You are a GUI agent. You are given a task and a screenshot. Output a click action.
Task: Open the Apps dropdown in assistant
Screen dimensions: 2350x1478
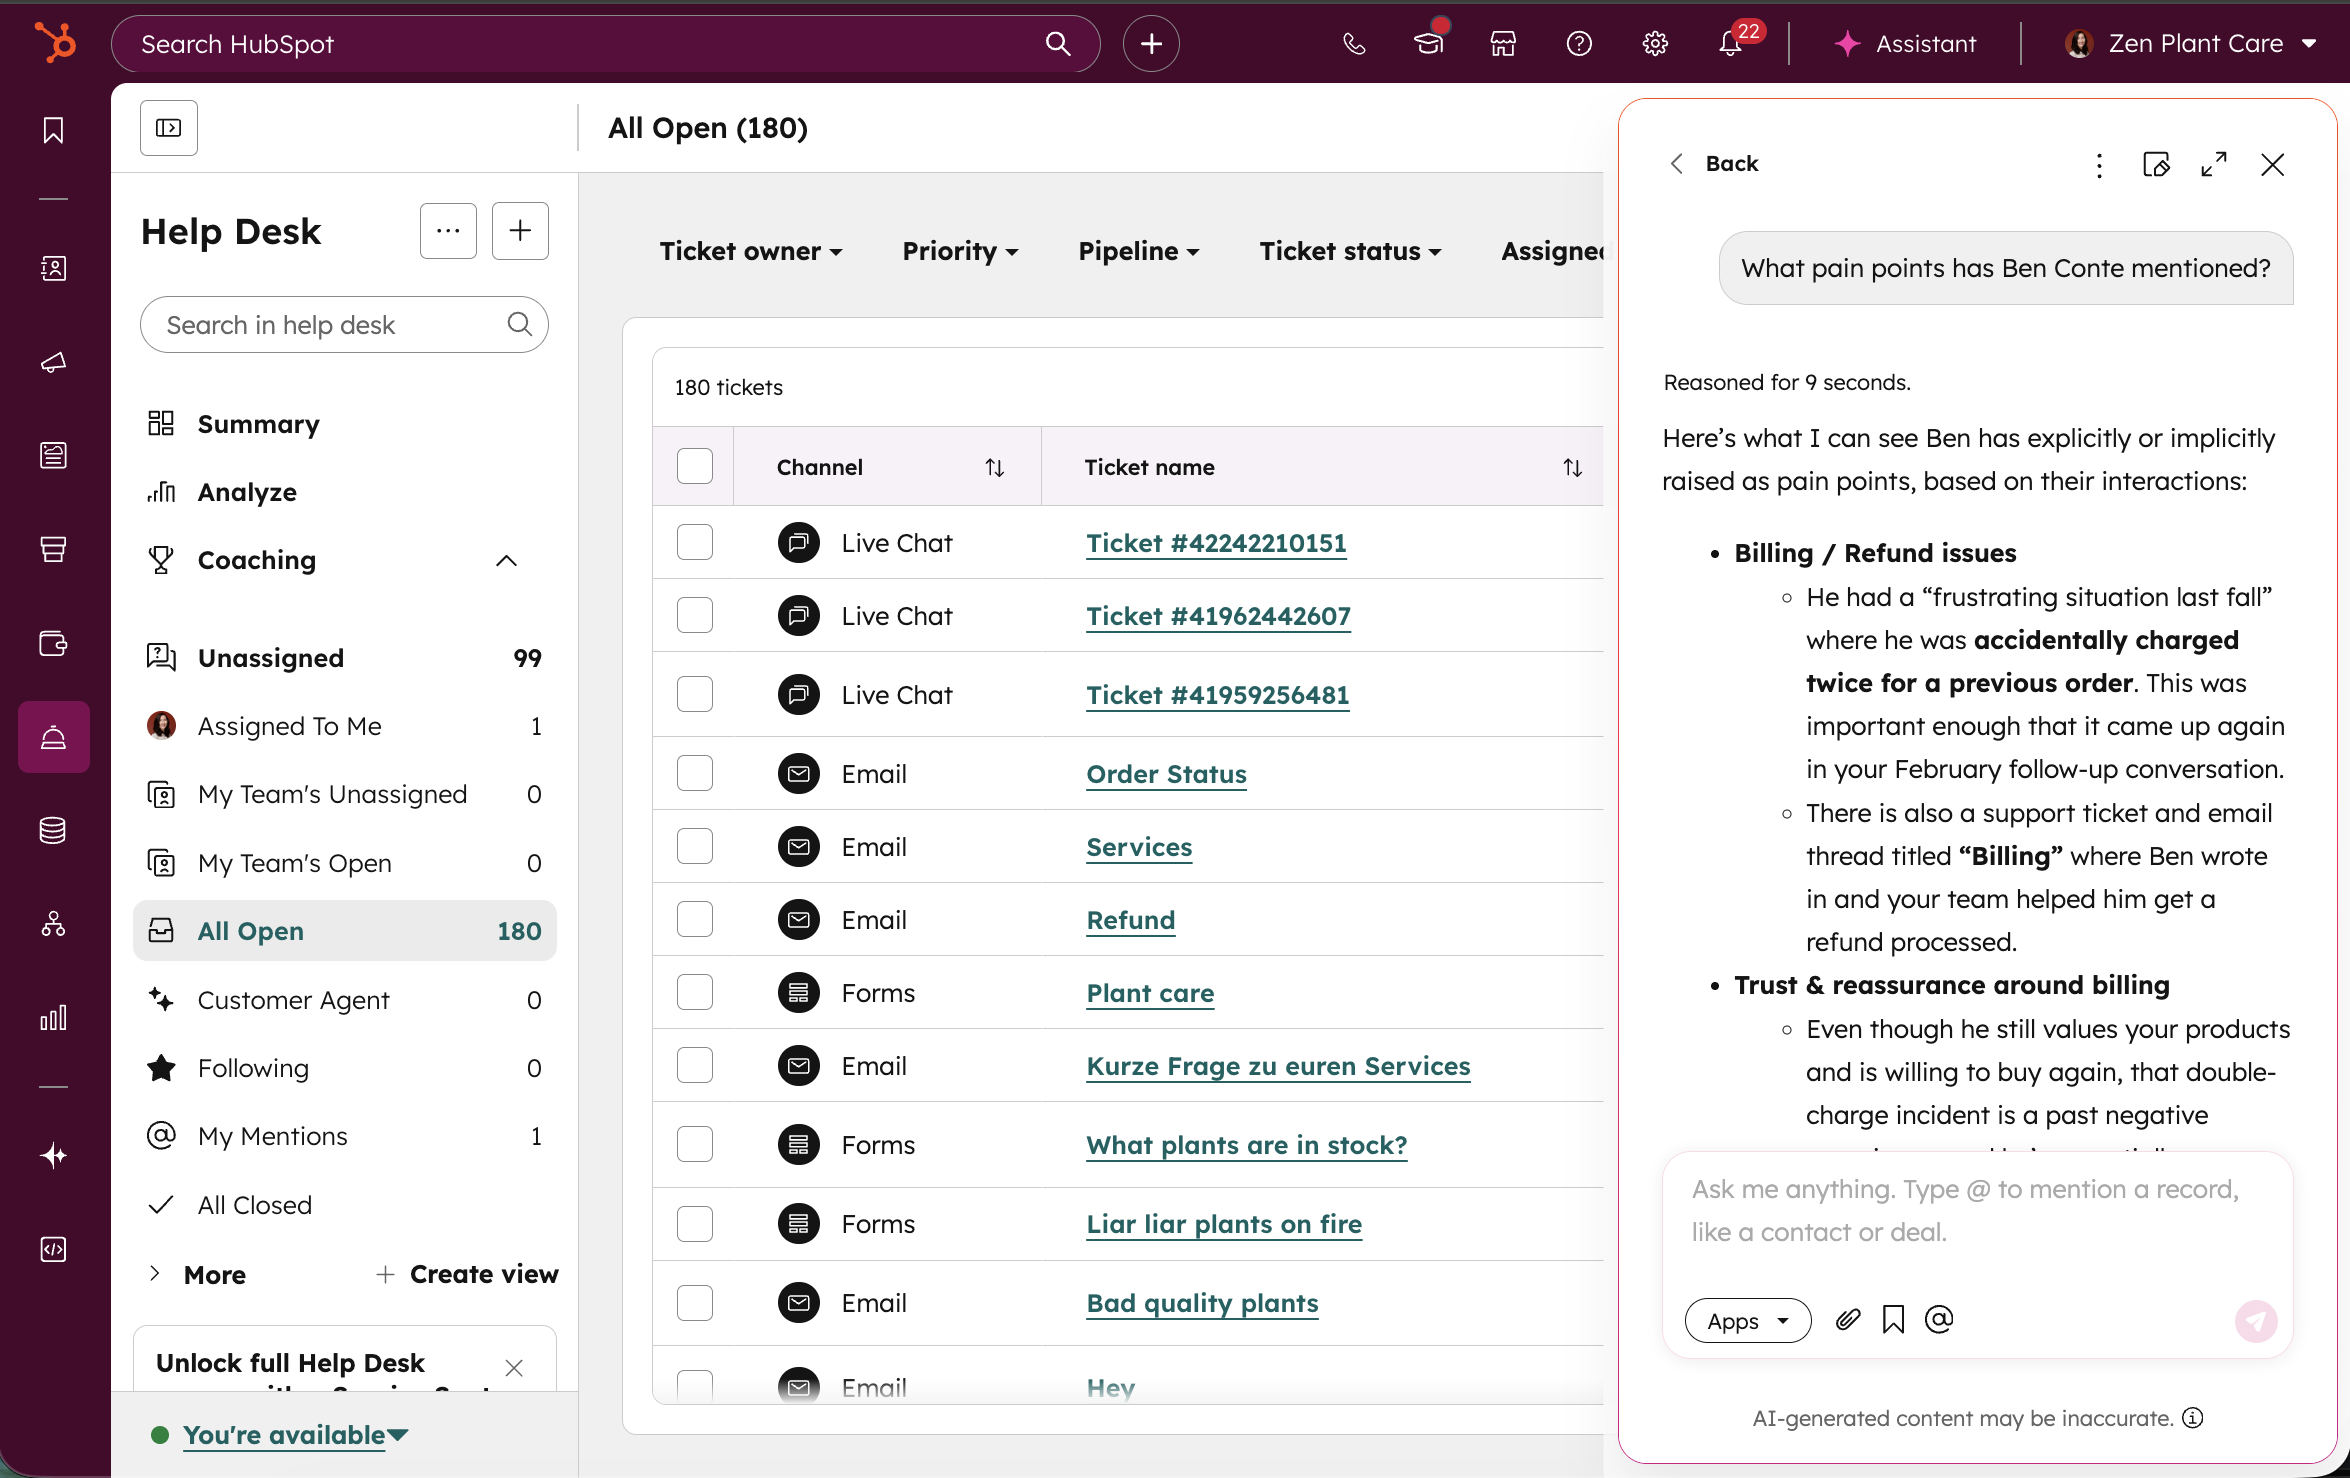[1747, 1321]
